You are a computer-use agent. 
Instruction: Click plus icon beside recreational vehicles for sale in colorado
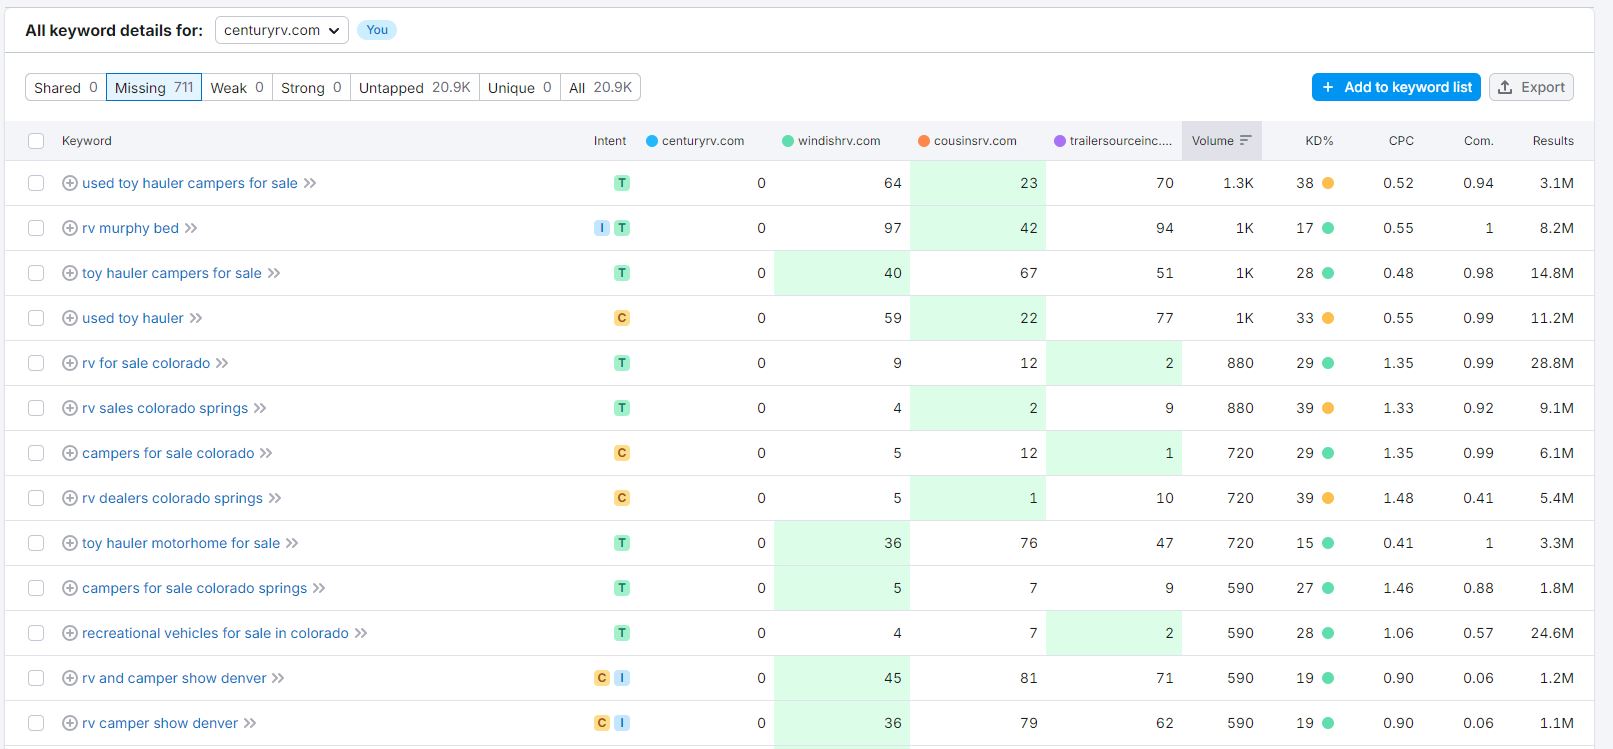[x=70, y=633]
